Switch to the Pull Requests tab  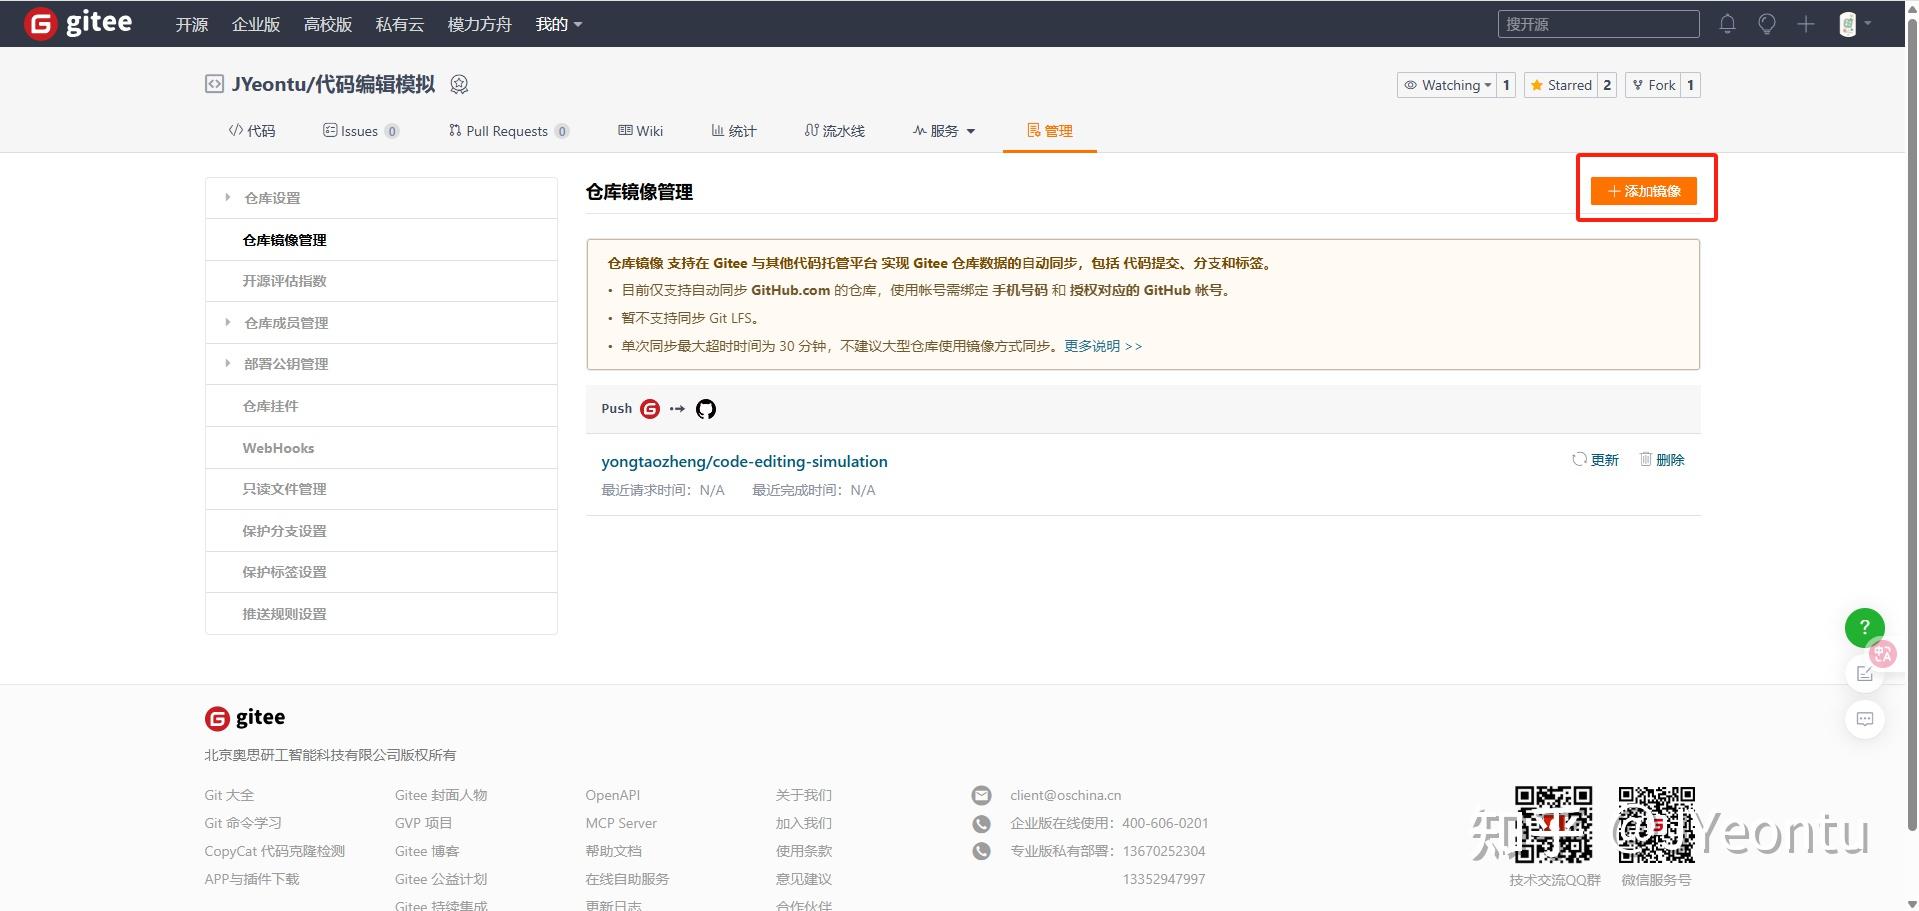507,130
